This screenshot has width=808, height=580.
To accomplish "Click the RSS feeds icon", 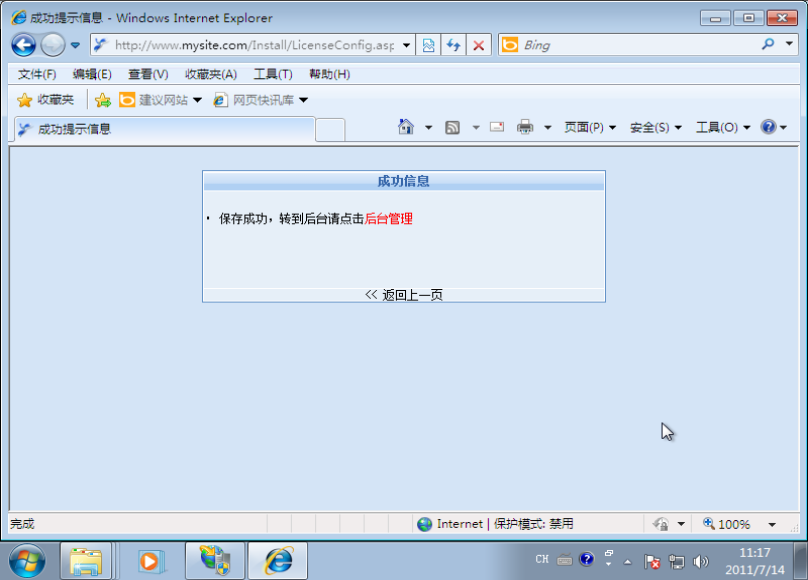I will click(x=452, y=127).
